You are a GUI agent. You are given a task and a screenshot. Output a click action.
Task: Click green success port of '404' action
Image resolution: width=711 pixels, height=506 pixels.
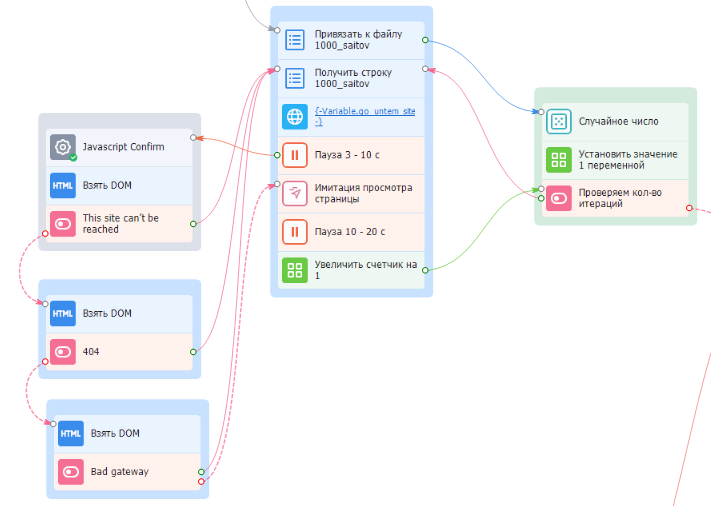tap(193, 352)
